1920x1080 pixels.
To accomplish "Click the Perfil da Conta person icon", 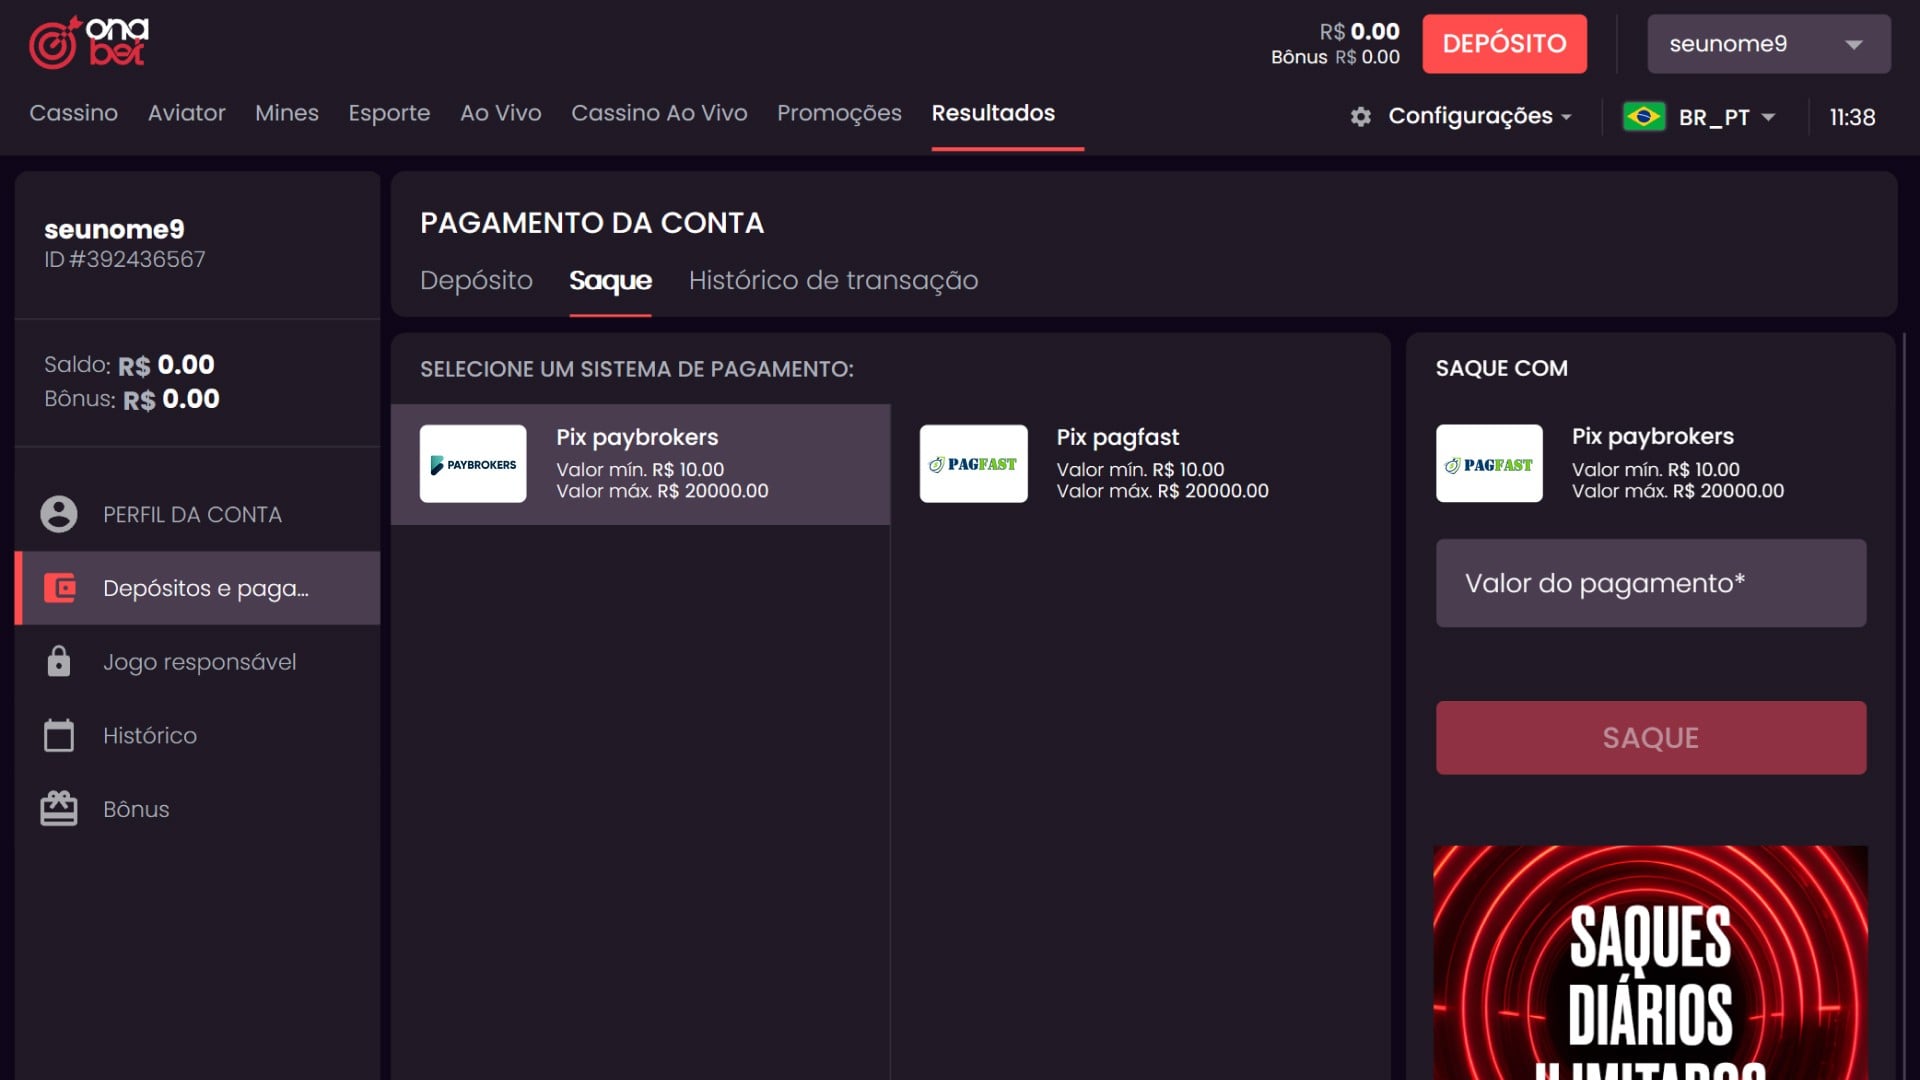I will (x=59, y=514).
